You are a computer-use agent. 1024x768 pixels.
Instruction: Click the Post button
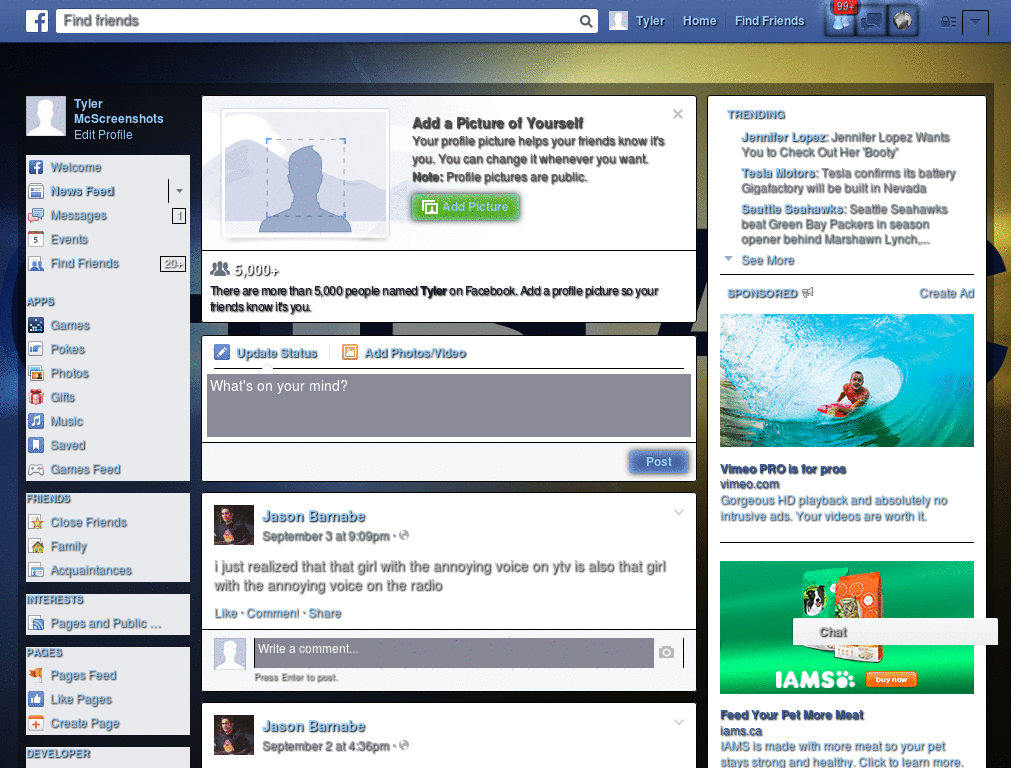coord(659,462)
